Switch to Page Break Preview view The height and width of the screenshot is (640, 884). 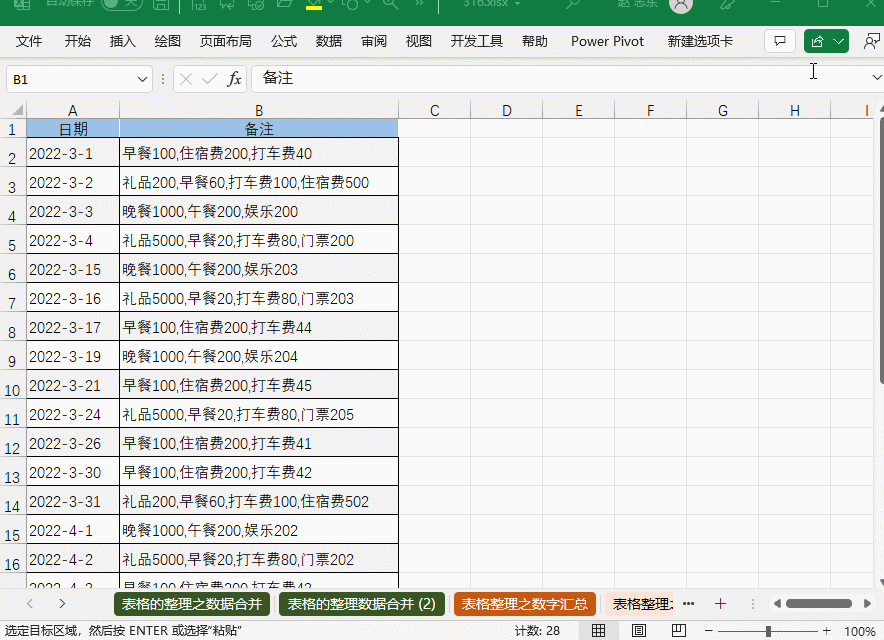(x=678, y=631)
